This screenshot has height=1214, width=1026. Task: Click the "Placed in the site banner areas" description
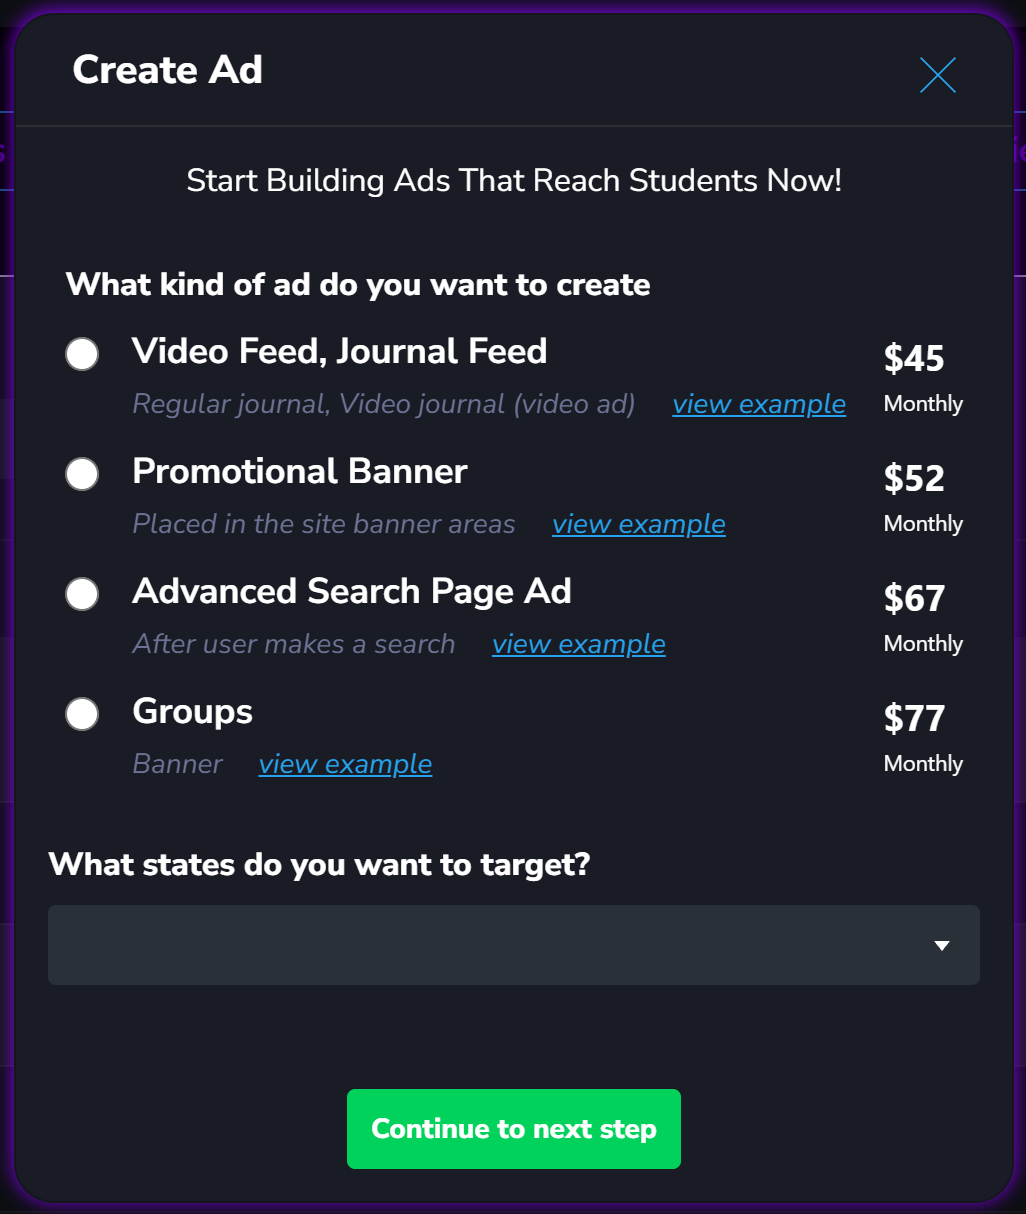pyautogui.click(x=323, y=524)
